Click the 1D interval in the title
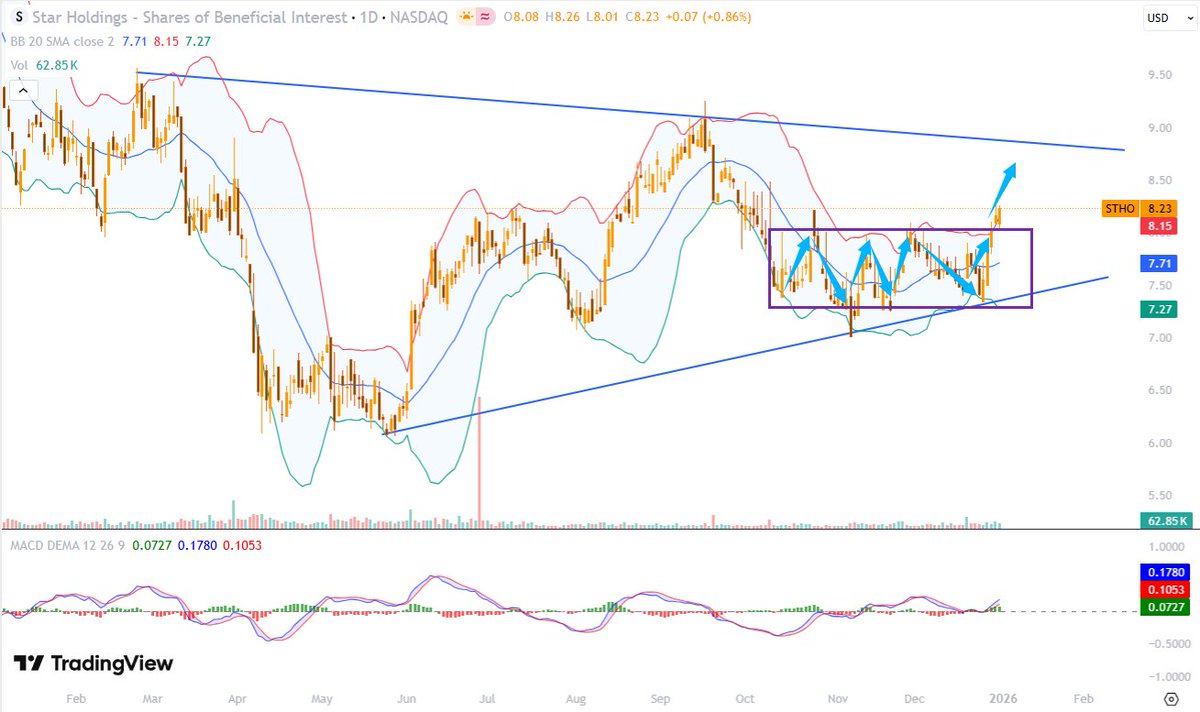 [368, 17]
